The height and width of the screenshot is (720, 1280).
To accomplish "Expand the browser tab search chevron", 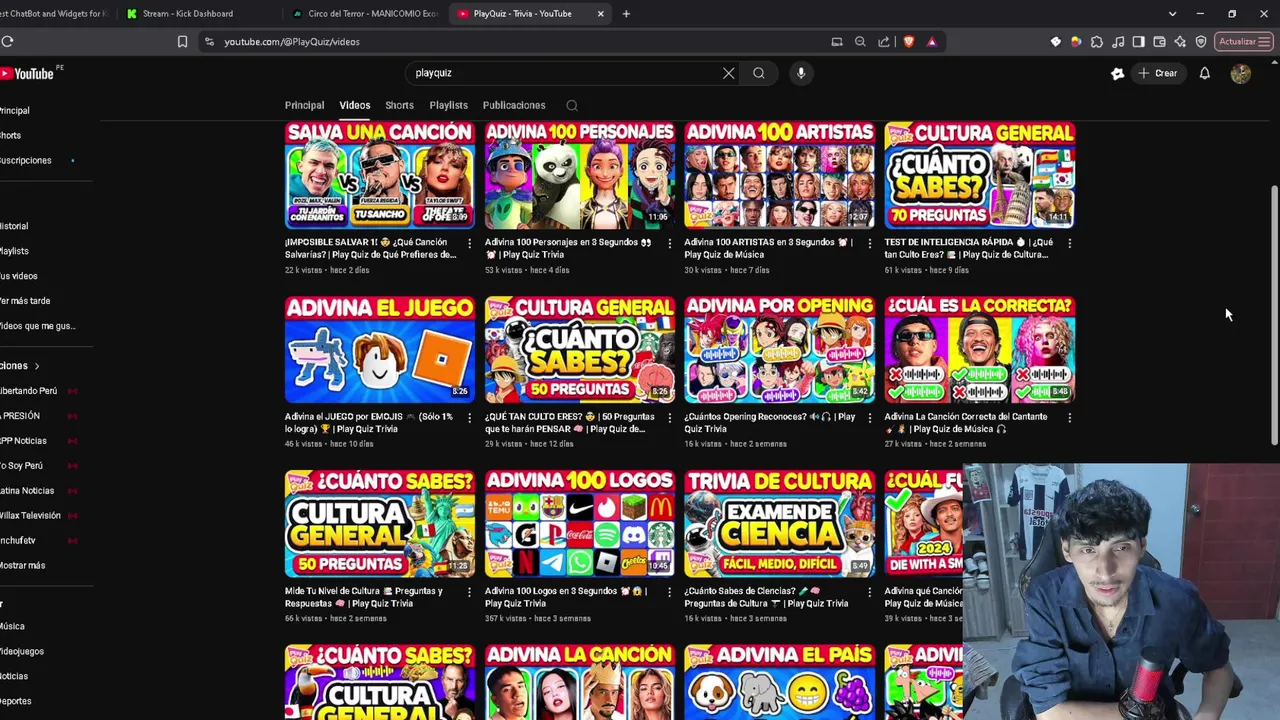I will tap(1172, 13).
